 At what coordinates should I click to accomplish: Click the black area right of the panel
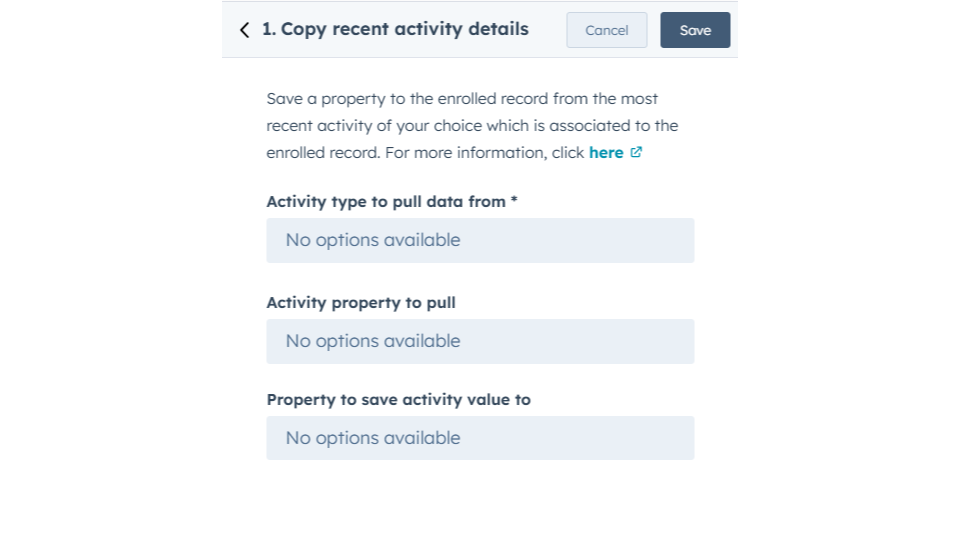coord(850,270)
